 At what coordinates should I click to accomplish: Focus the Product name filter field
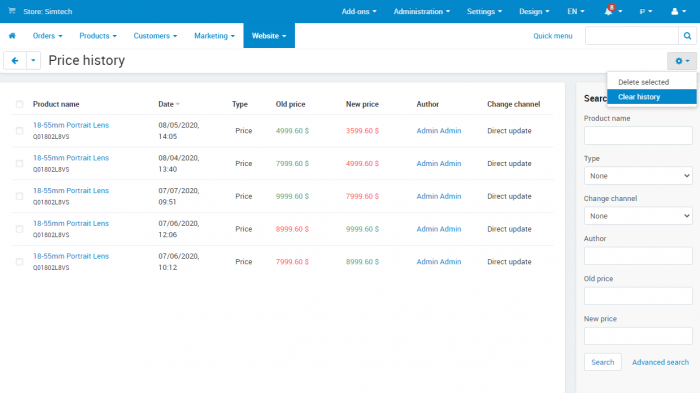pyautogui.click(x=638, y=135)
